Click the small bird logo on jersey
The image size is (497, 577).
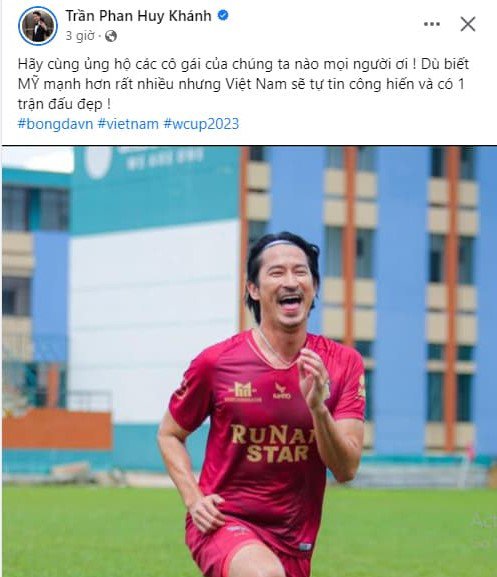[x=281, y=391]
